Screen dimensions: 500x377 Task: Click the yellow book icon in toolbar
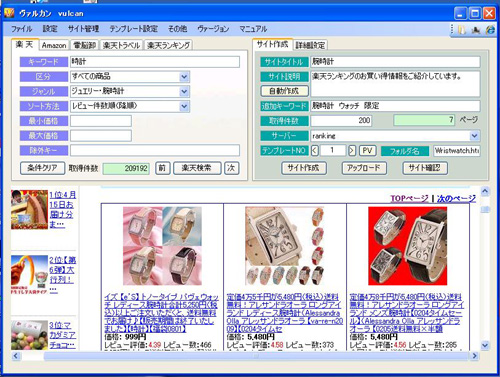click(462, 29)
